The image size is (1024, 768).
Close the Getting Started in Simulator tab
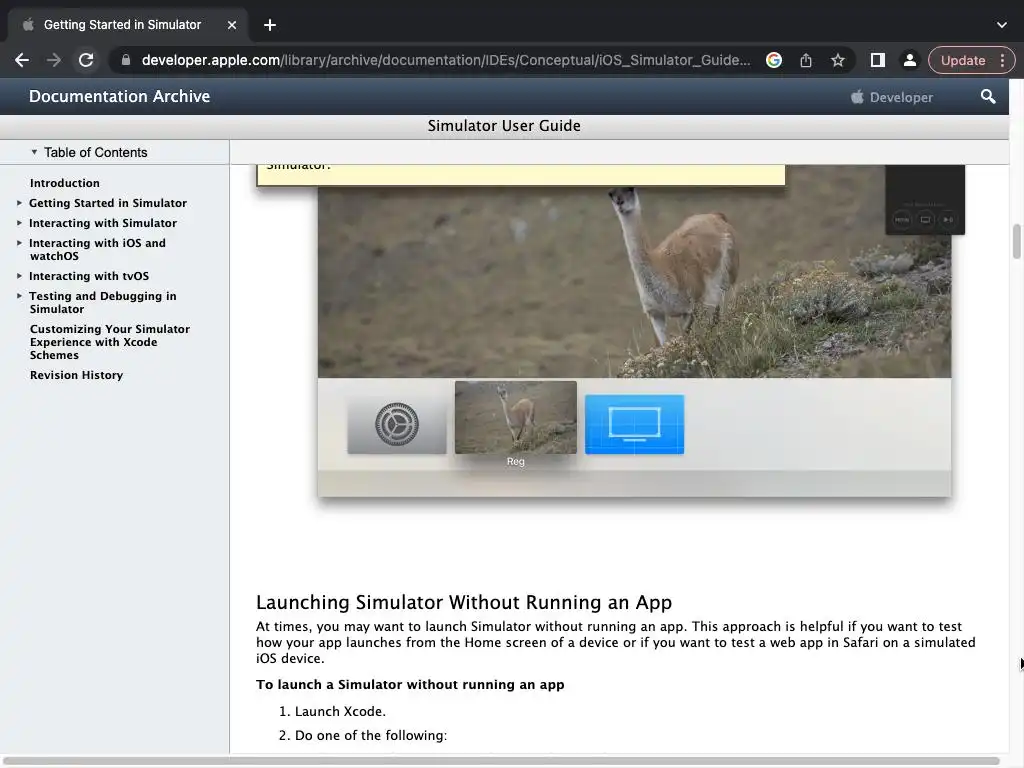pos(232,25)
